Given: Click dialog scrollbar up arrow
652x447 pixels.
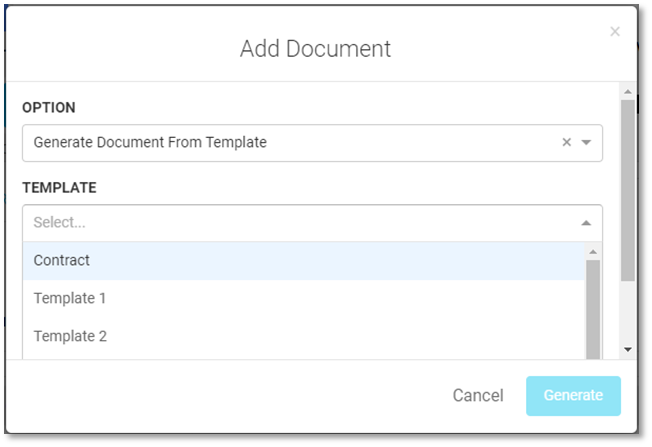Looking at the screenshot, I should click(x=628, y=91).
